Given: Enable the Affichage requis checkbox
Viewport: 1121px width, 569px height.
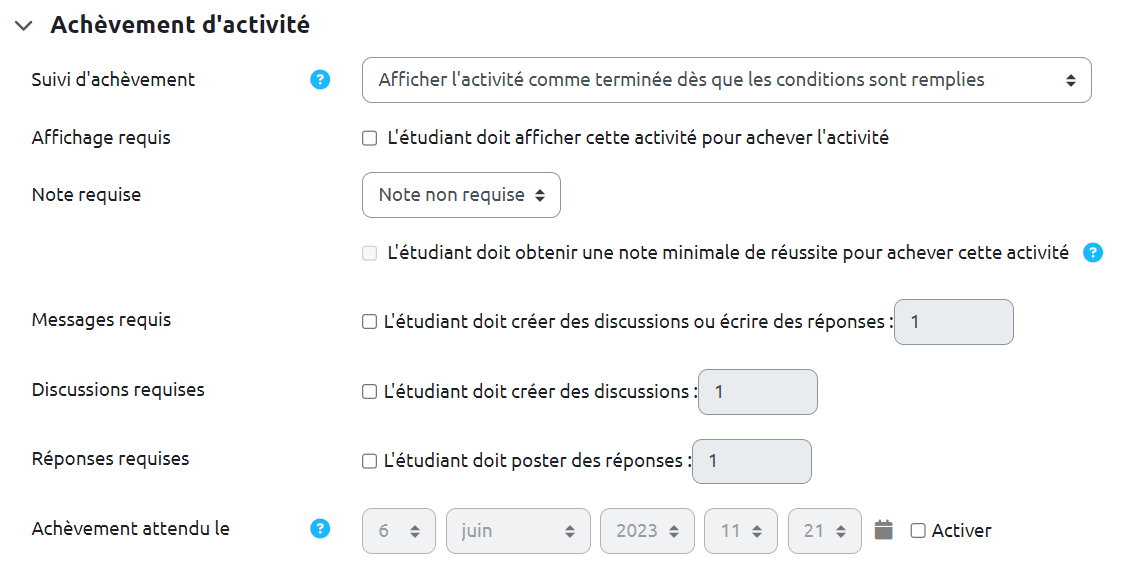Looking at the screenshot, I should pyautogui.click(x=370, y=139).
